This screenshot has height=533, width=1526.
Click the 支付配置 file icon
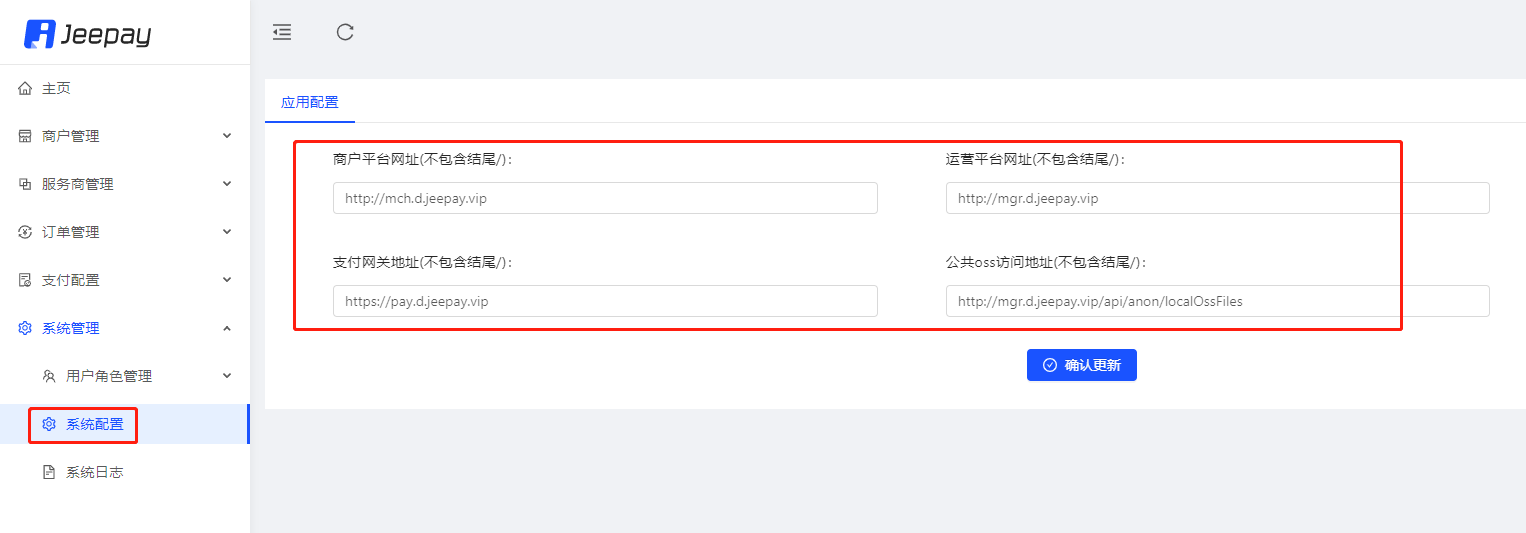[x=26, y=280]
